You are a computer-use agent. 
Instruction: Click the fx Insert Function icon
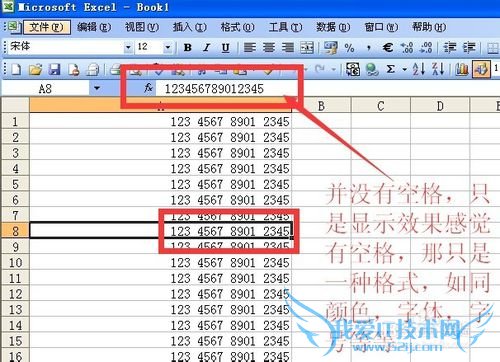click(x=148, y=88)
